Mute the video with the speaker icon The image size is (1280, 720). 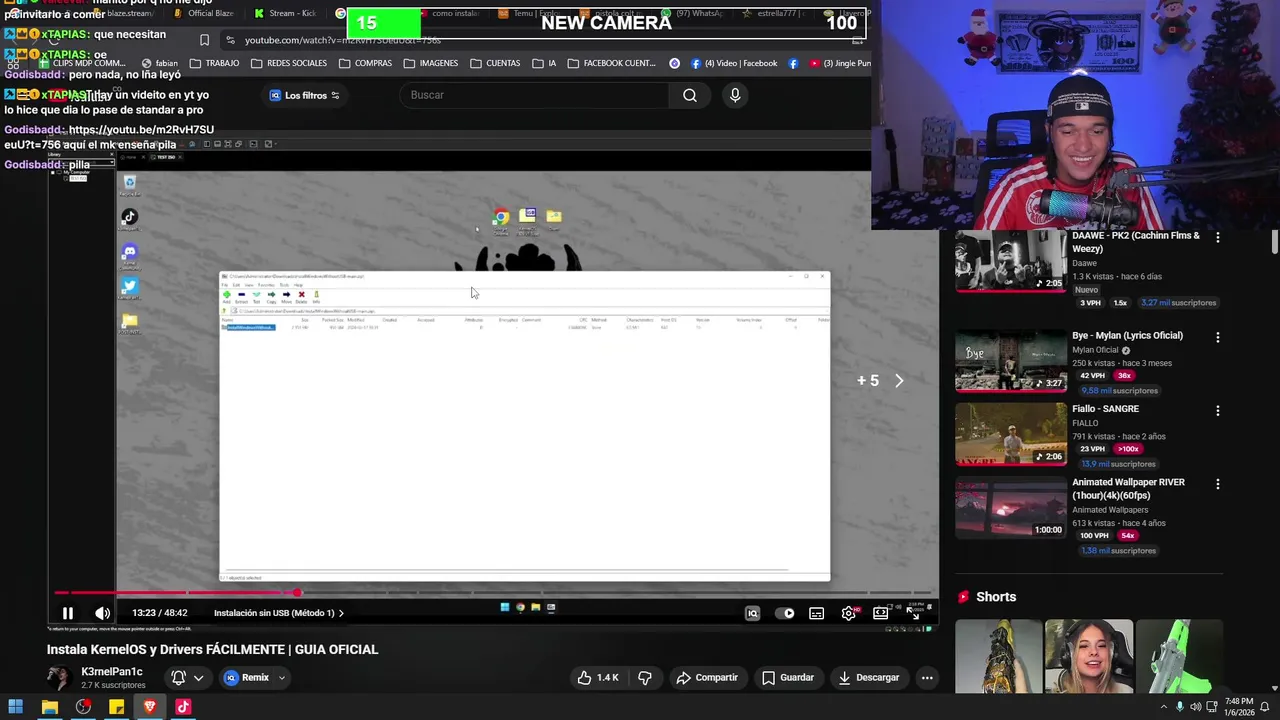pyautogui.click(x=102, y=613)
